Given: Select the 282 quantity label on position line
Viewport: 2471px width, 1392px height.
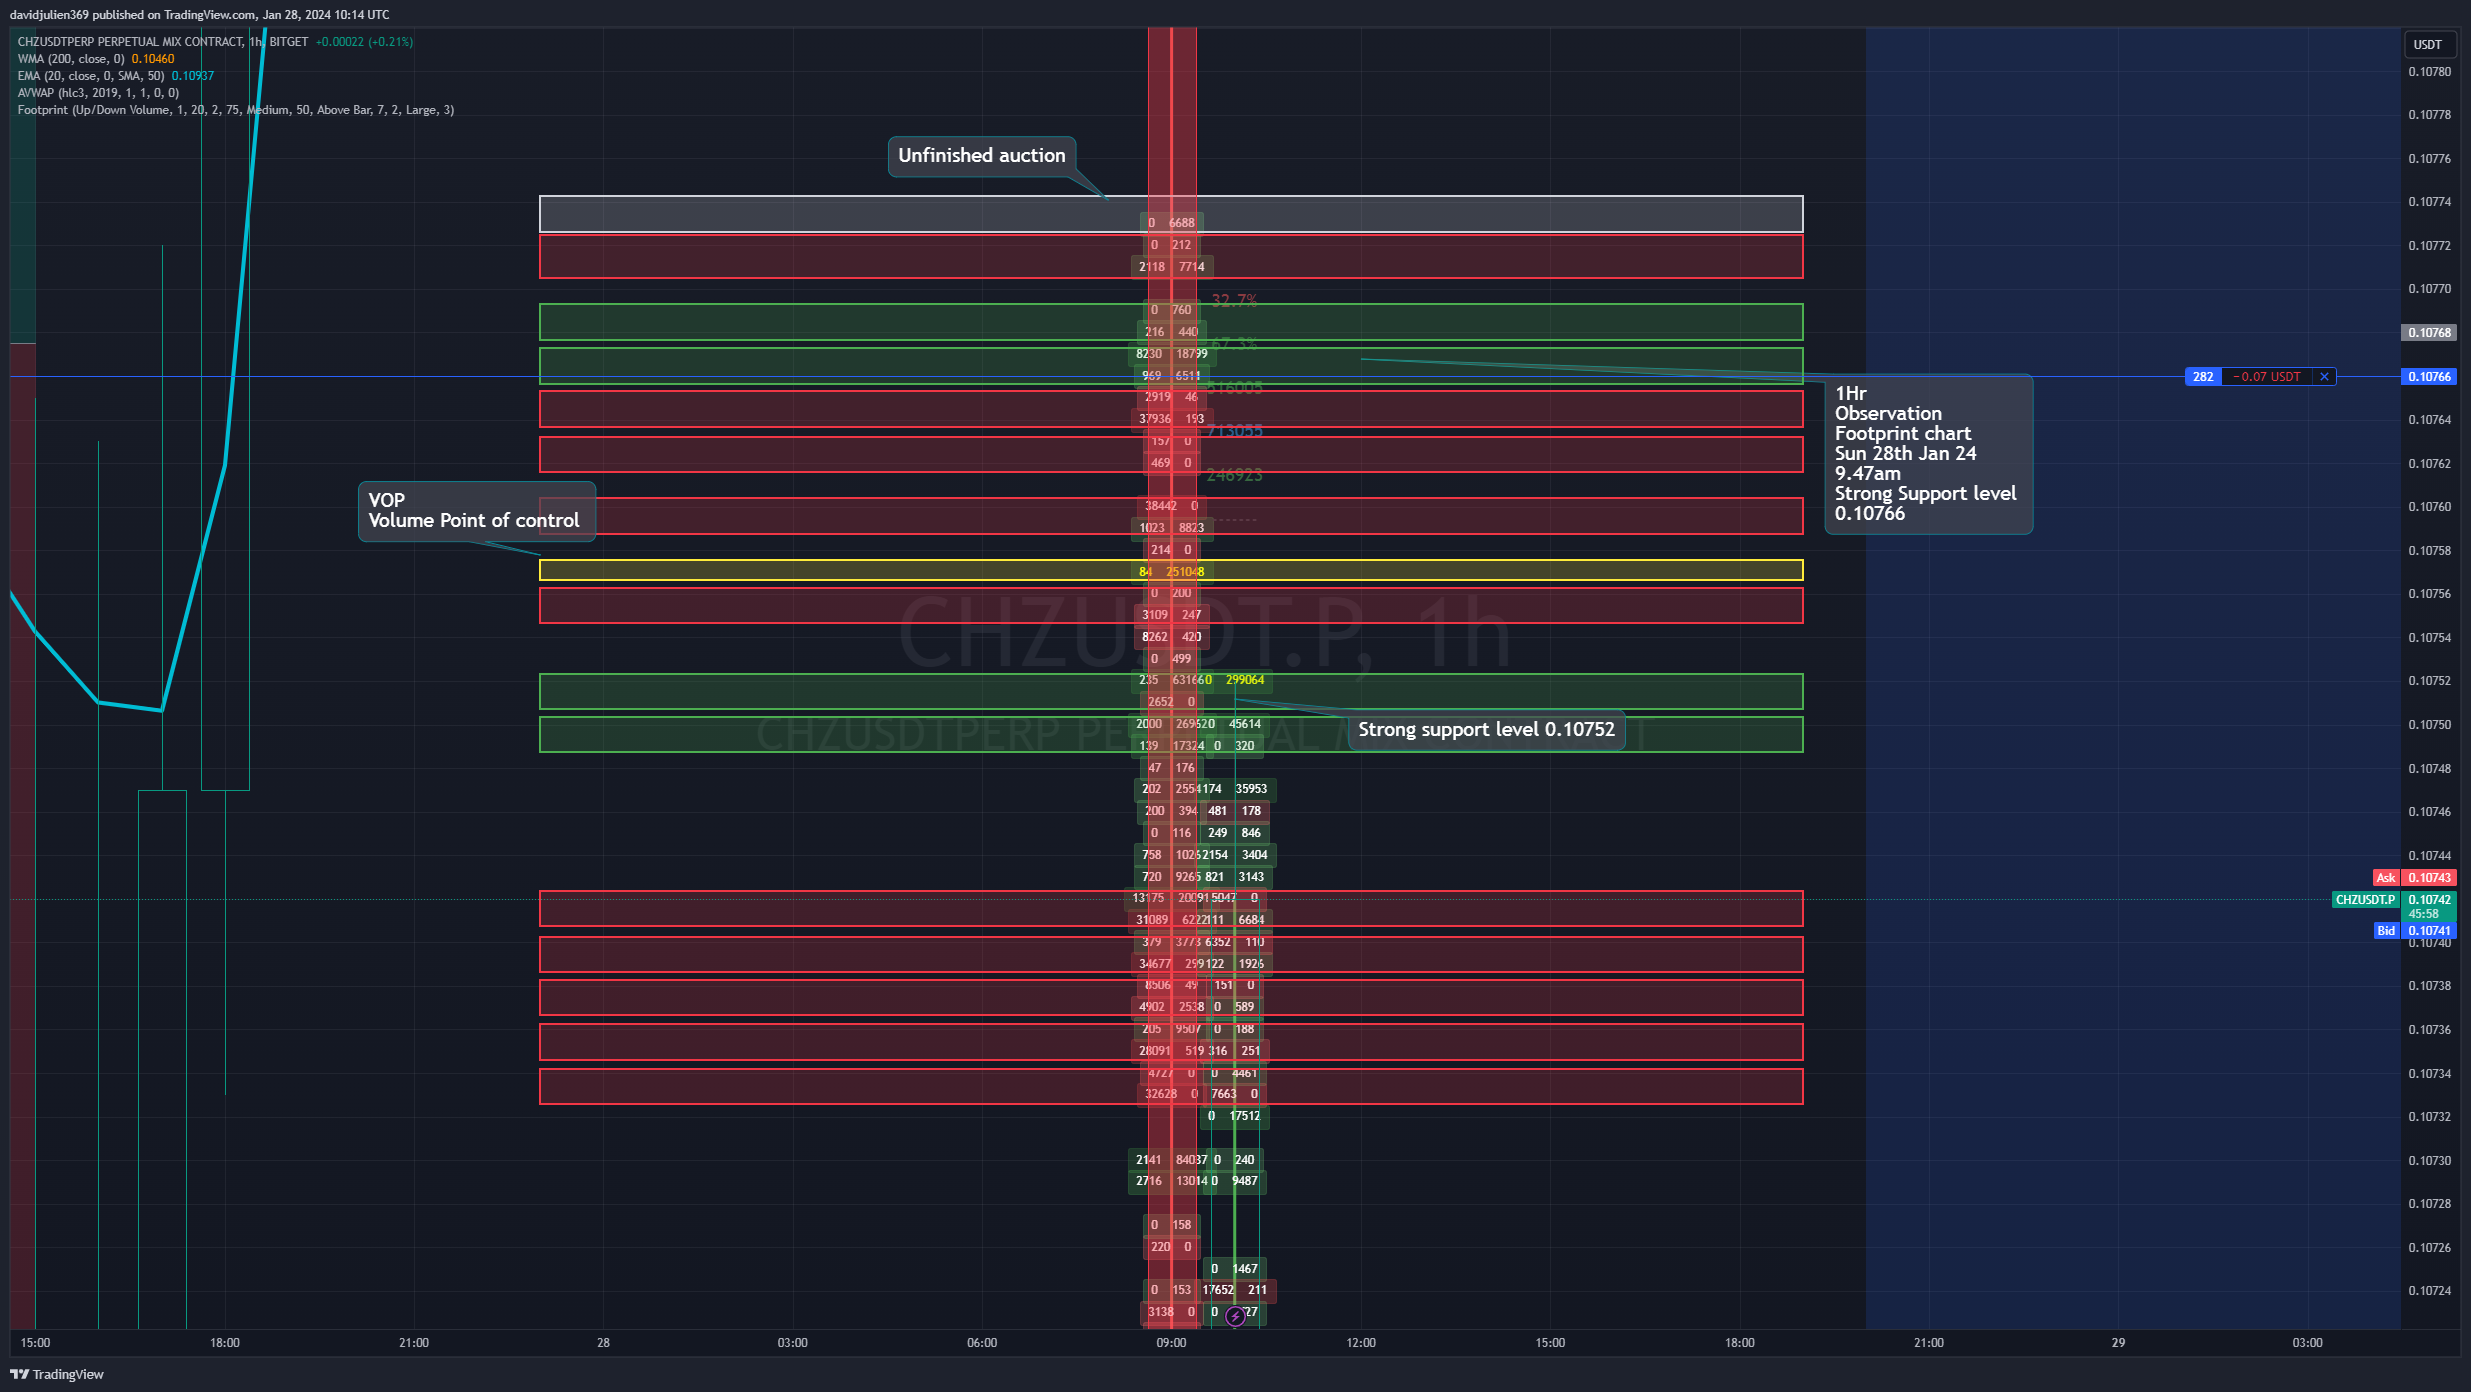Looking at the screenshot, I should tap(2203, 377).
